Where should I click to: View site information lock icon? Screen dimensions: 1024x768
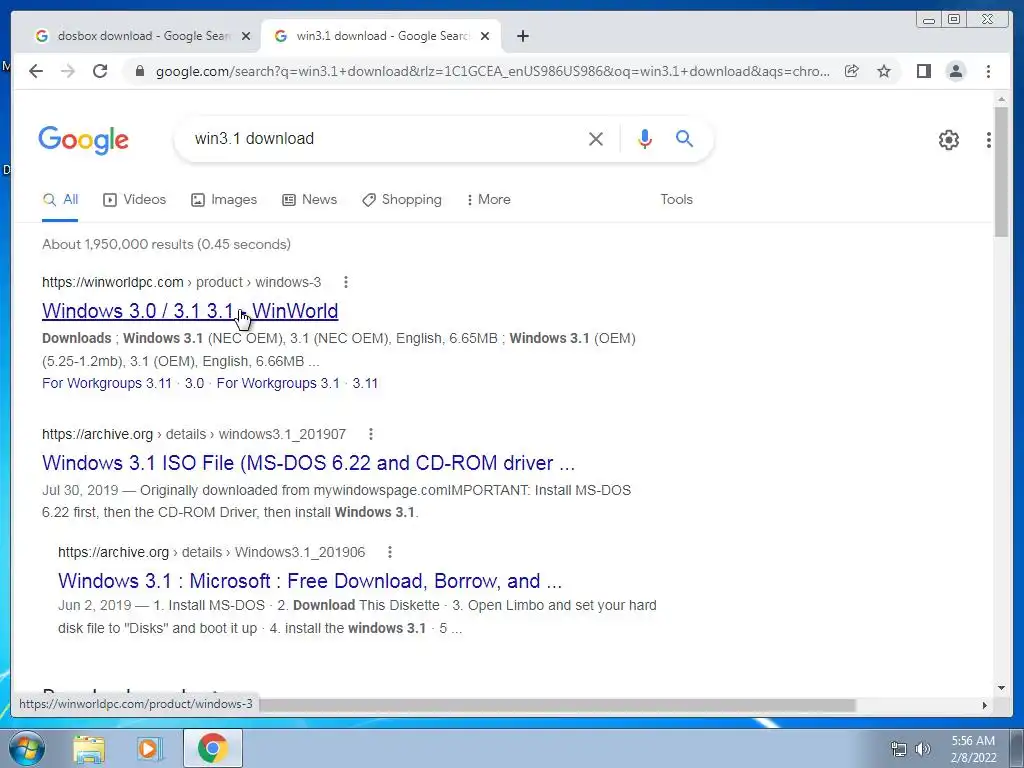[139, 71]
